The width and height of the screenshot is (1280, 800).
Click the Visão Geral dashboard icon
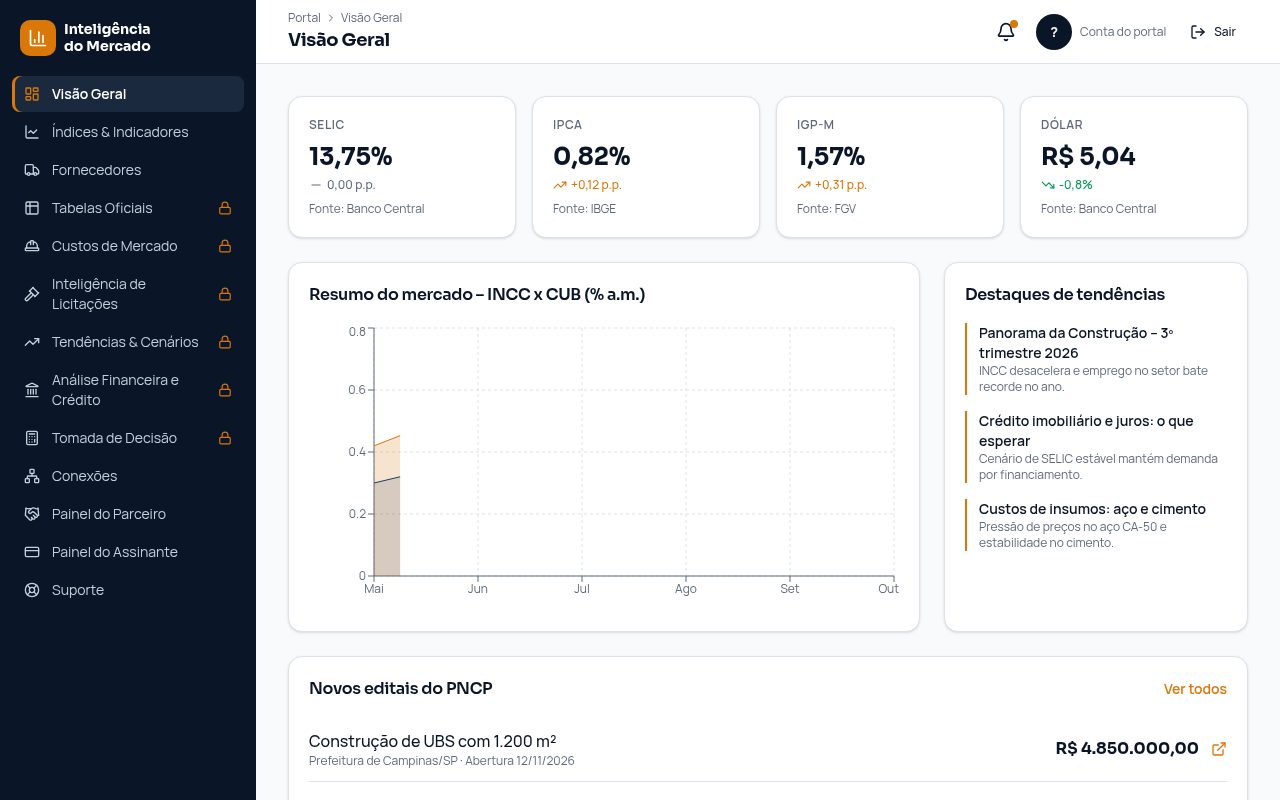[x=32, y=94]
